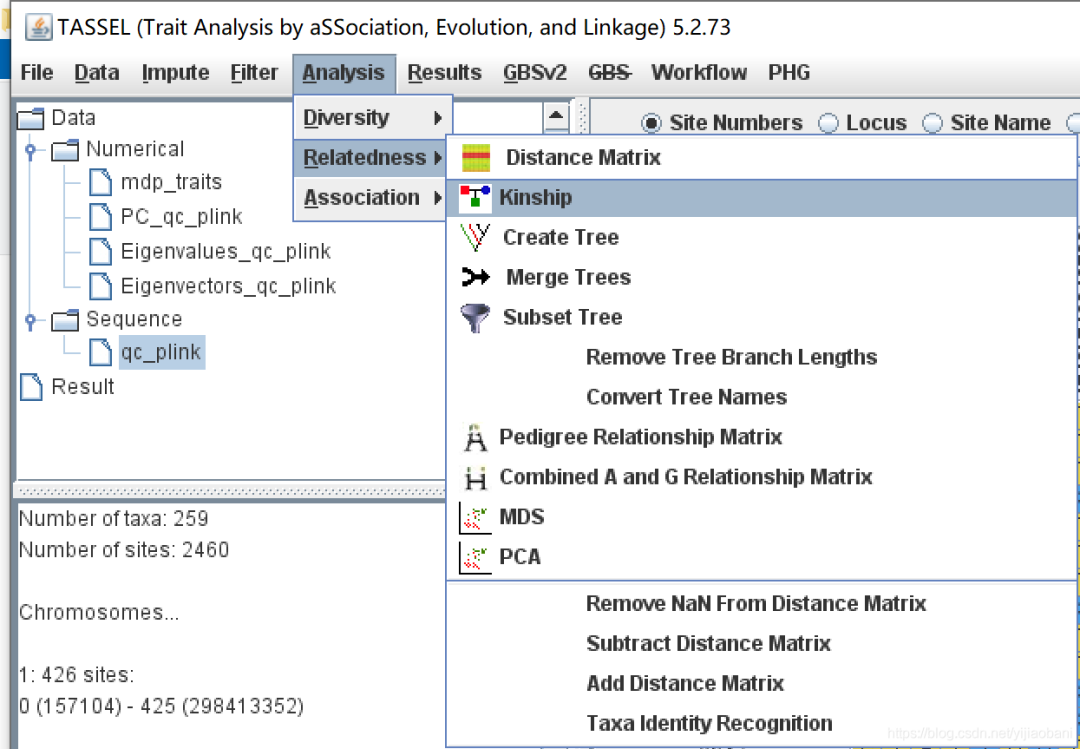1080x749 pixels.
Task: Expand the Association submenu
Action: pyautogui.click(x=372, y=198)
